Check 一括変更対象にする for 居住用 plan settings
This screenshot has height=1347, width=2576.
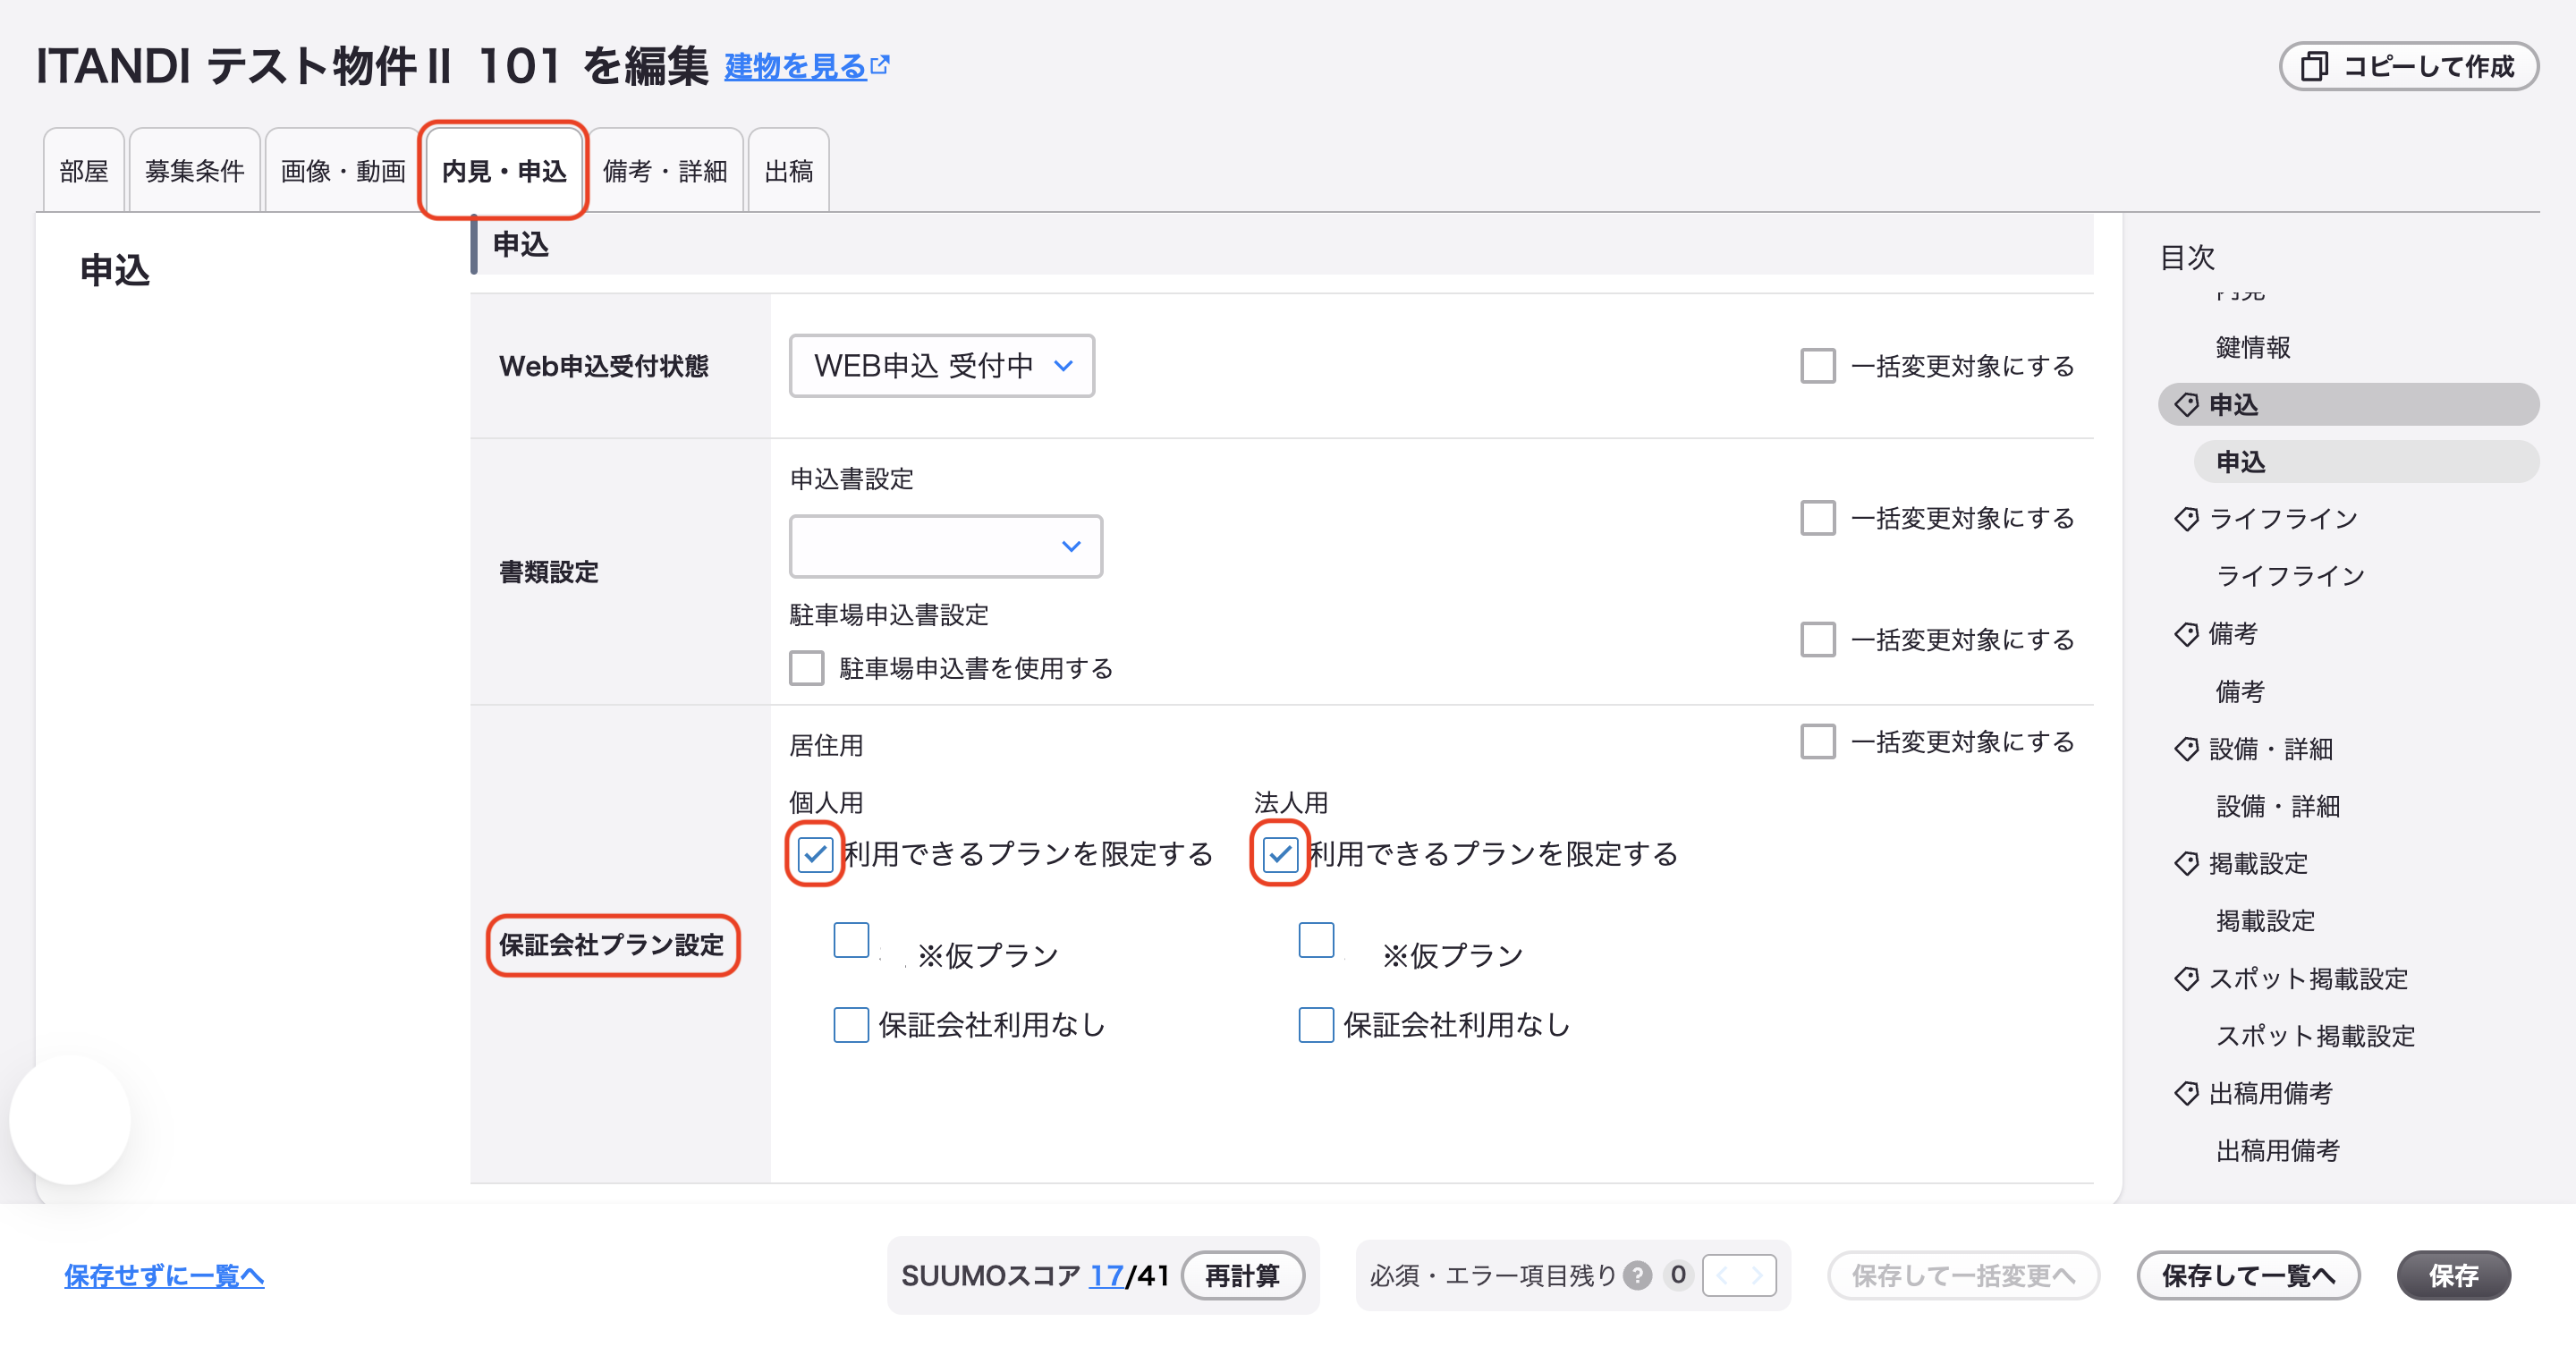pyautogui.click(x=1817, y=742)
